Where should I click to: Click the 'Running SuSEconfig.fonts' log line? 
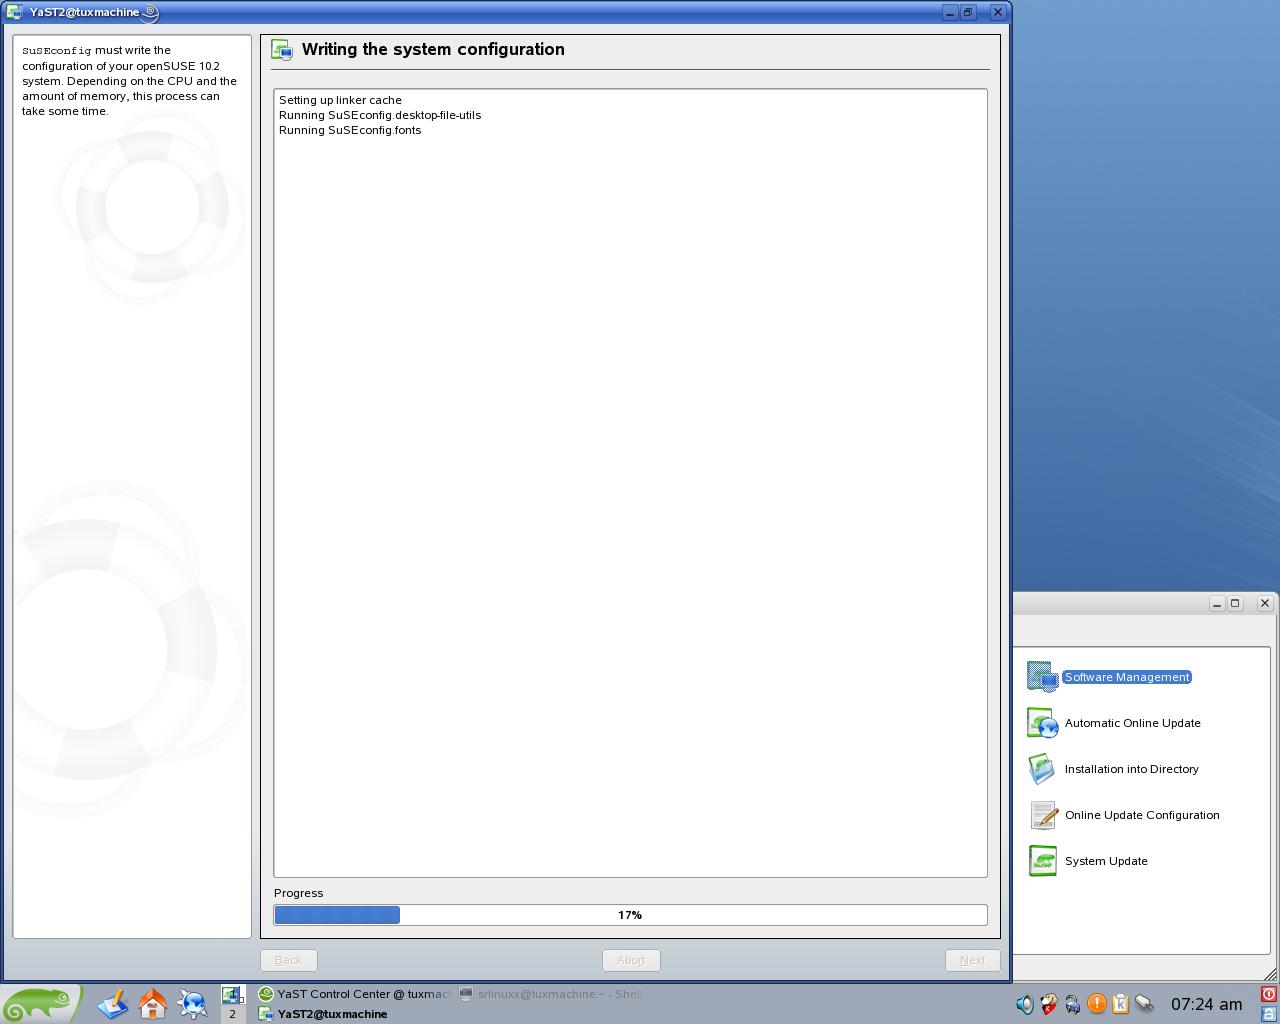[x=350, y=130]
